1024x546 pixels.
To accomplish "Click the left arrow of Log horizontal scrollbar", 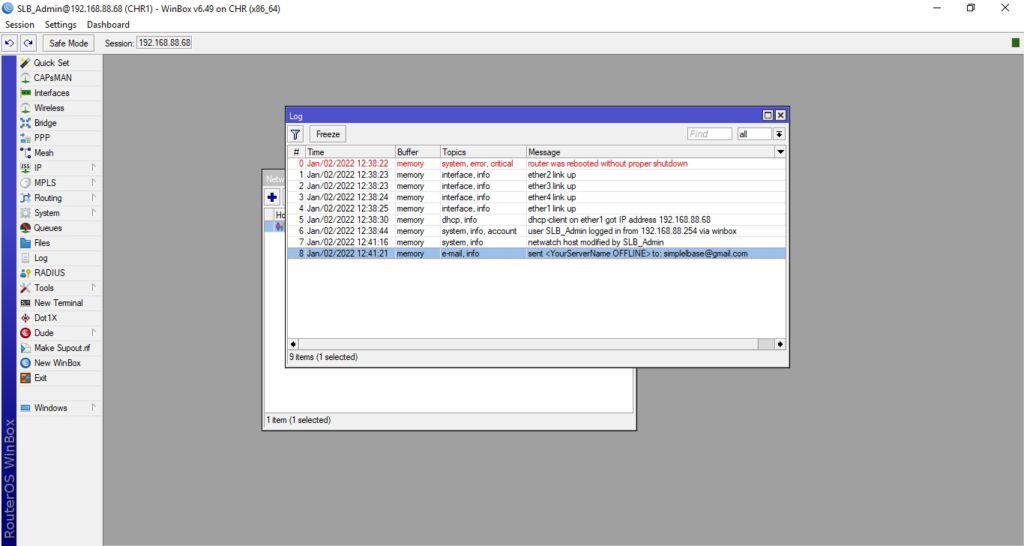I will coord(293,344).
